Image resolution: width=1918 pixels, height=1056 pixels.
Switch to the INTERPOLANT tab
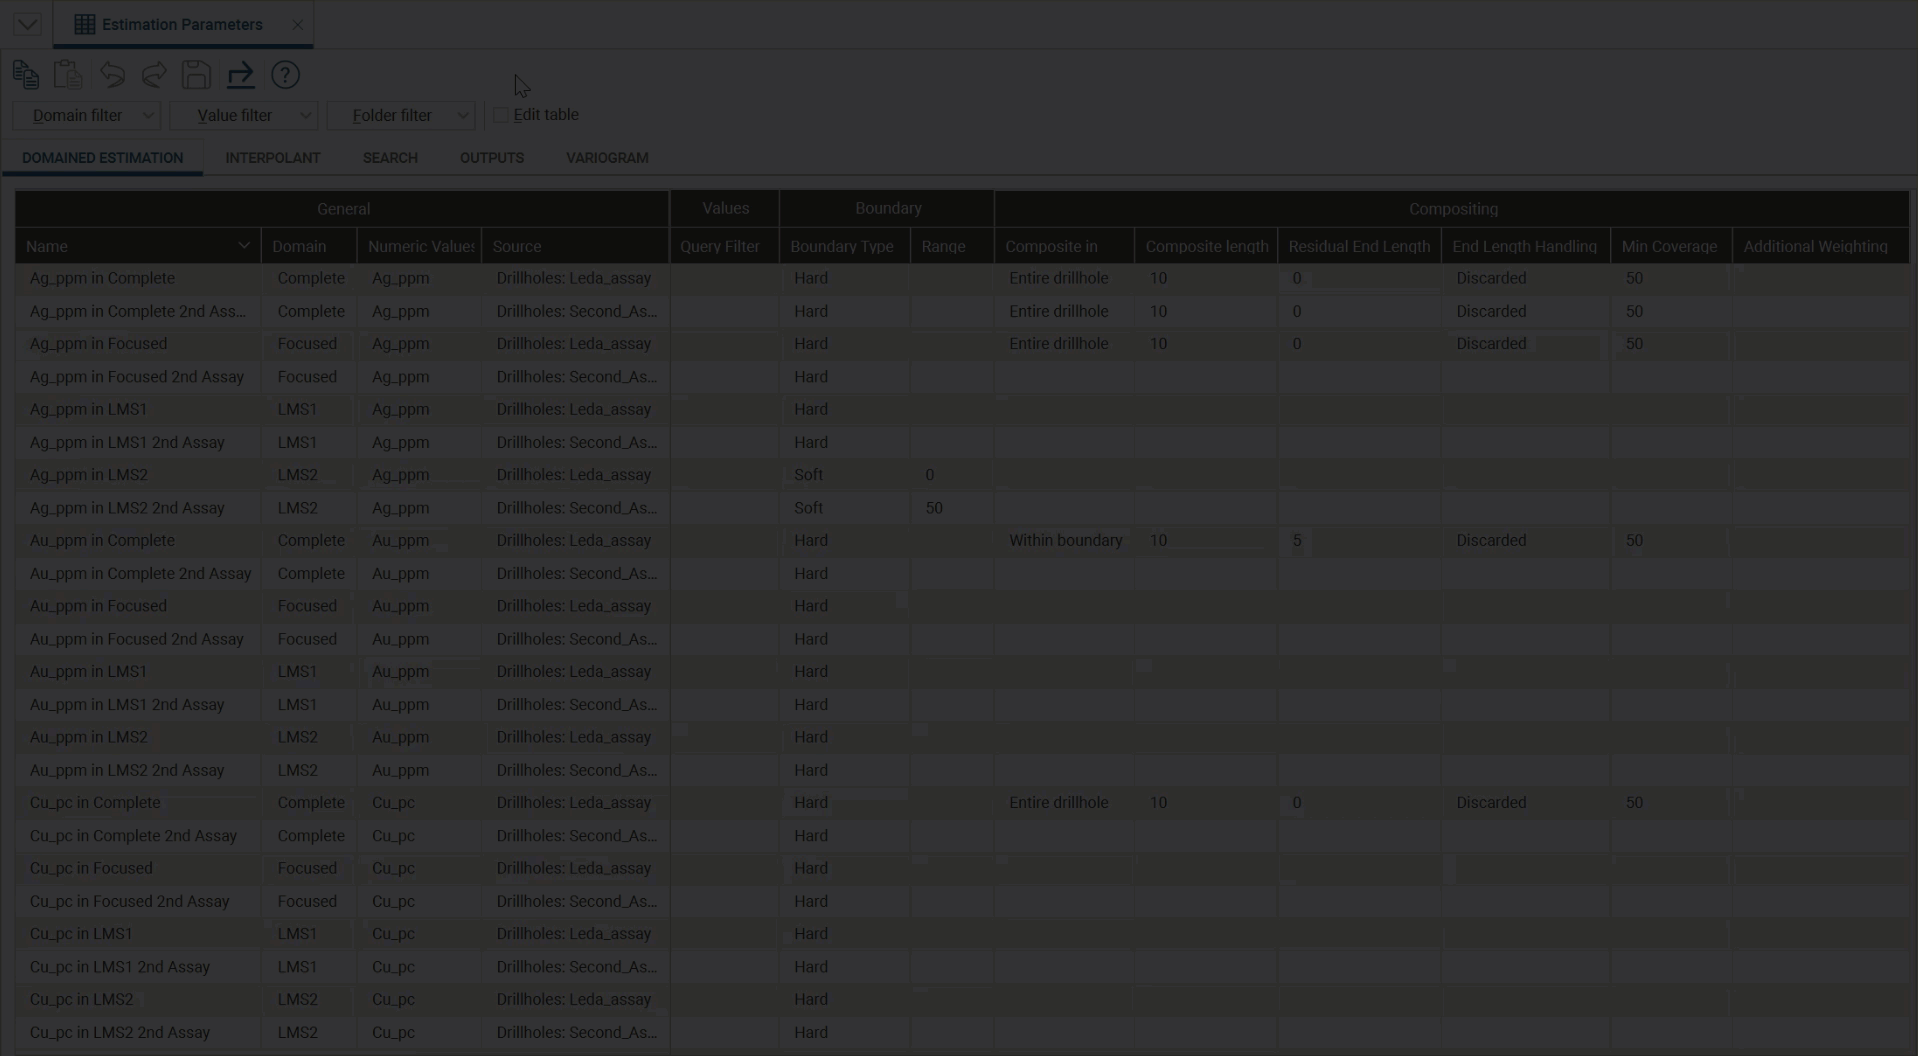coord(272,158)
